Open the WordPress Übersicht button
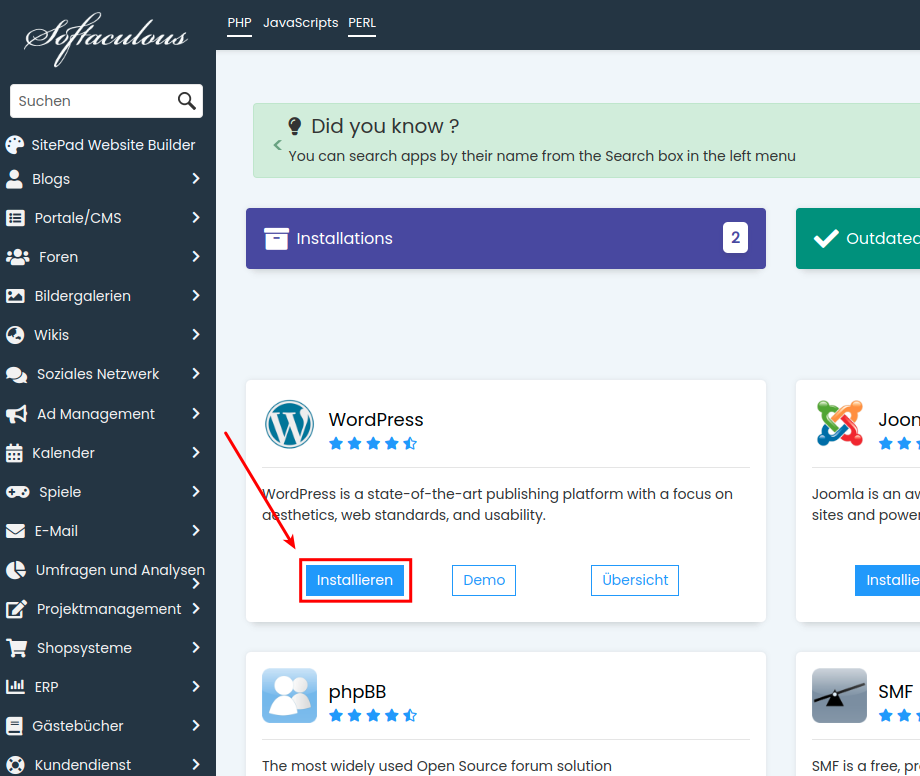 click(635, 580)
